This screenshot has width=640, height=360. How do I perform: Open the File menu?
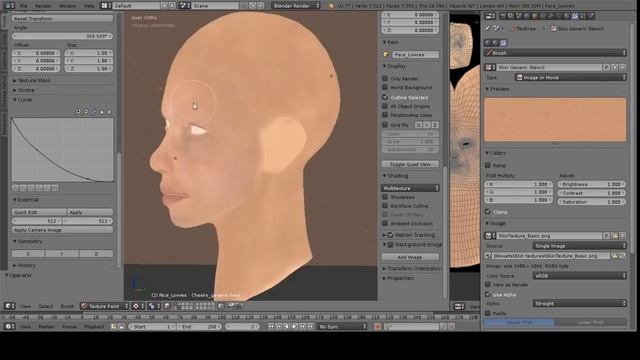[x=24, y=6]
